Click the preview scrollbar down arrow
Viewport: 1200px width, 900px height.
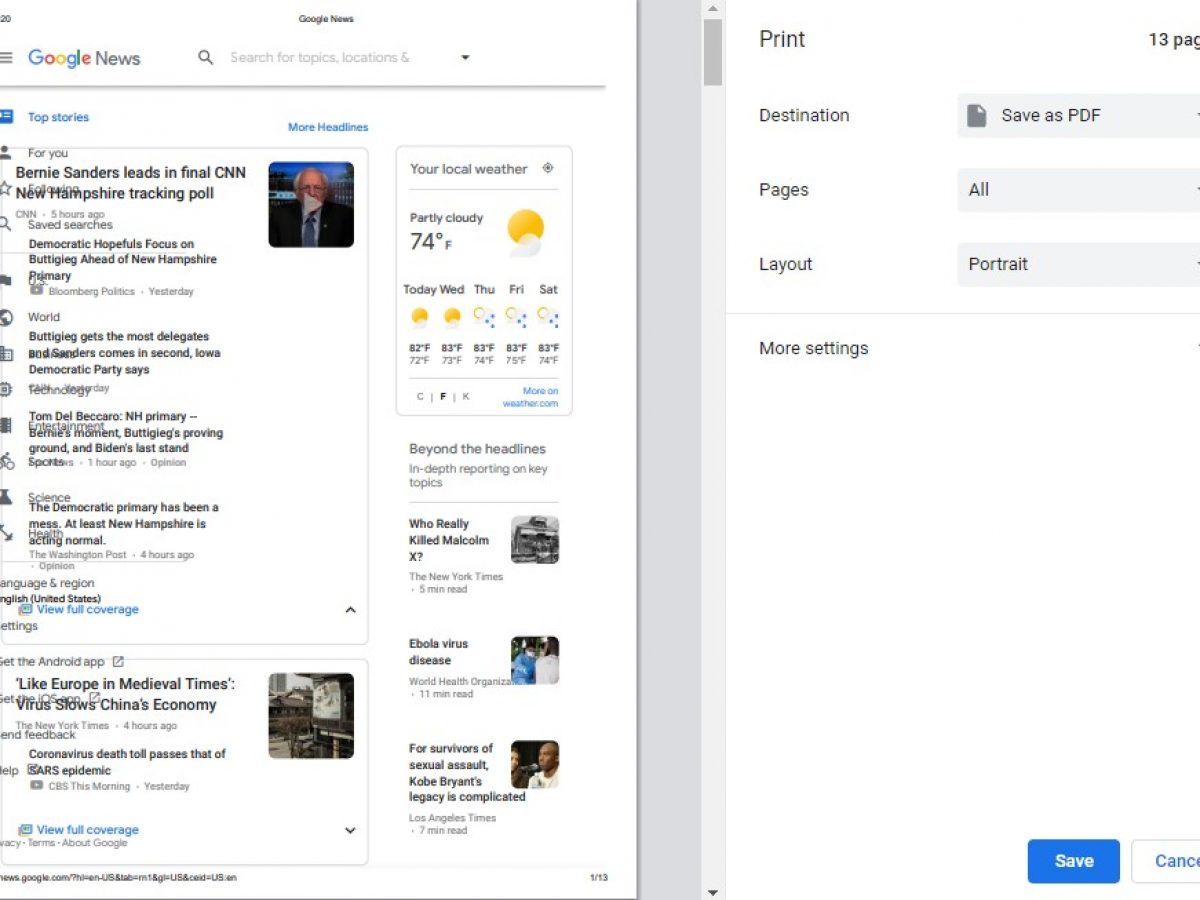pyautogui.click(x=712, y=891)
